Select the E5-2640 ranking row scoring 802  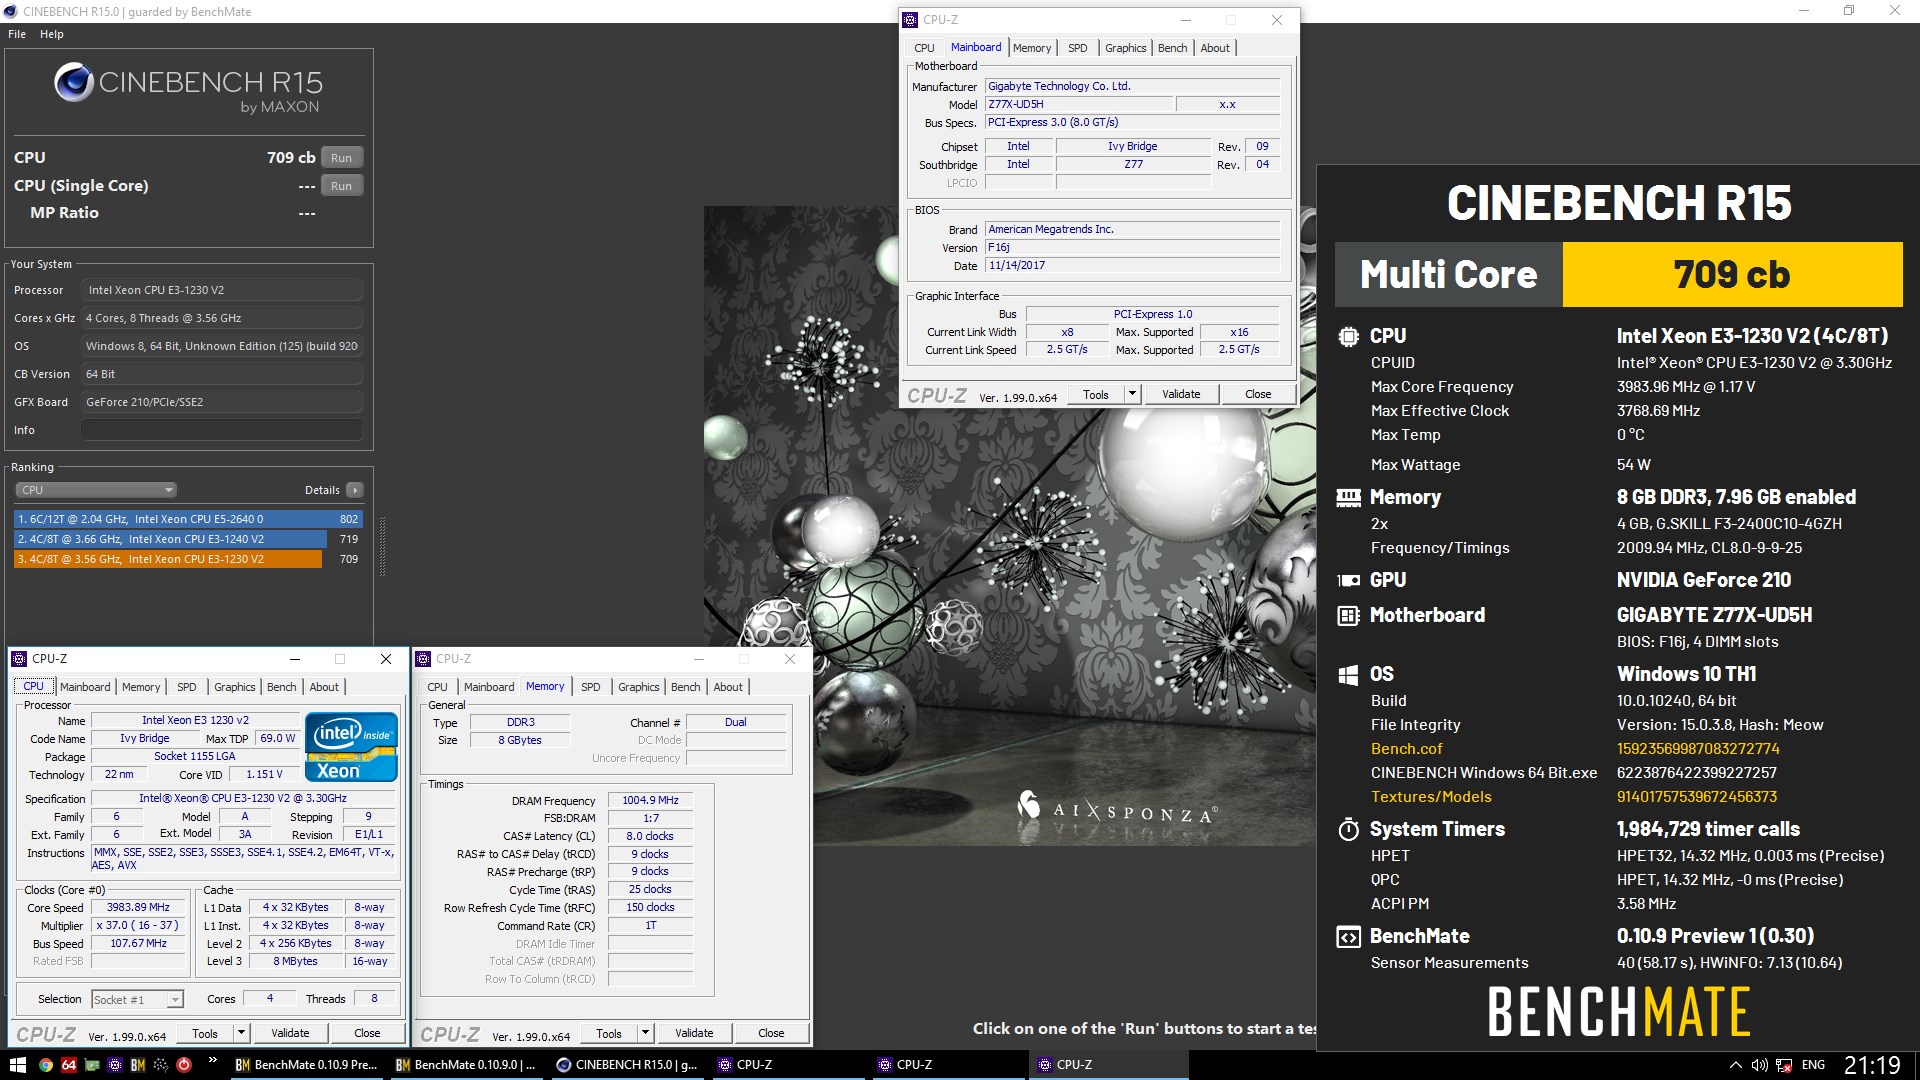(x=188, y=519)
